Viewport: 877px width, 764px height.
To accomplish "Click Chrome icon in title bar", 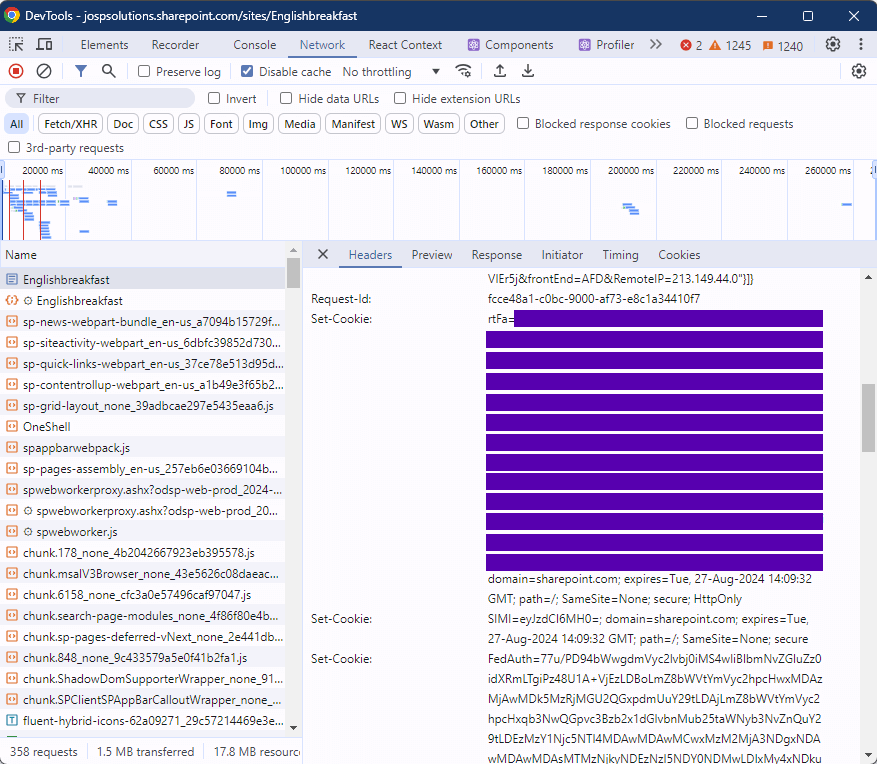I will point(11,15).
